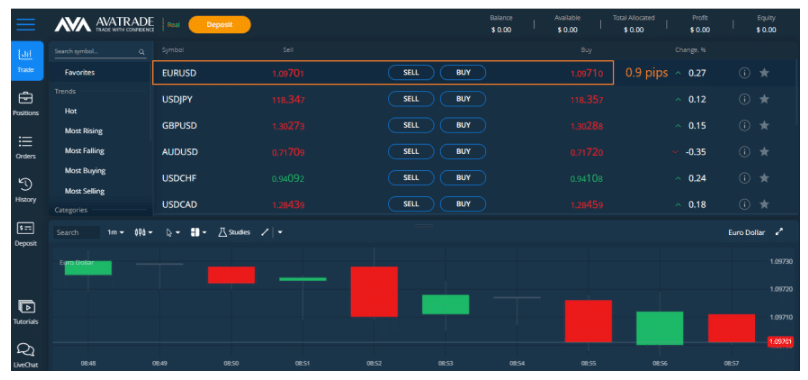Toggle AUDUSD favorite star
This screenshot has width=808, height=380.
tap(764, 152)
